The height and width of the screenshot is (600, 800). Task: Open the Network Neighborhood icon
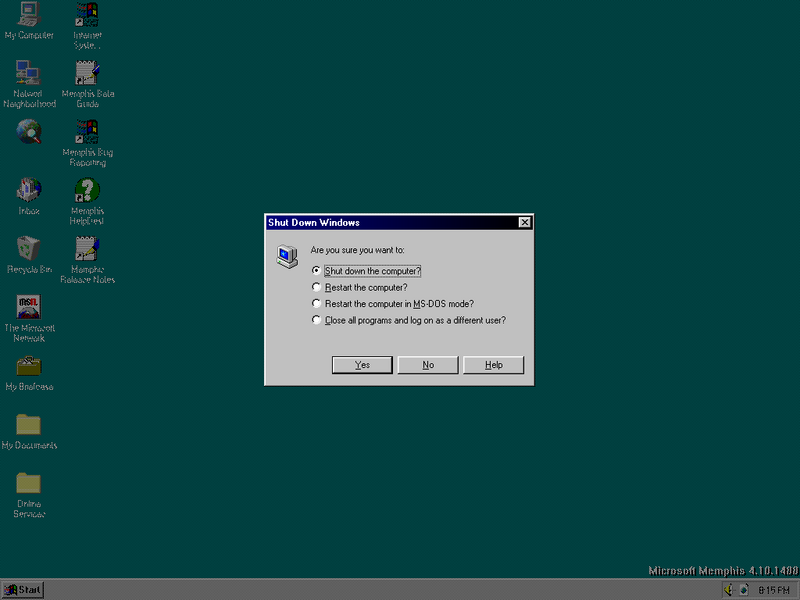(x=28, y=73)
